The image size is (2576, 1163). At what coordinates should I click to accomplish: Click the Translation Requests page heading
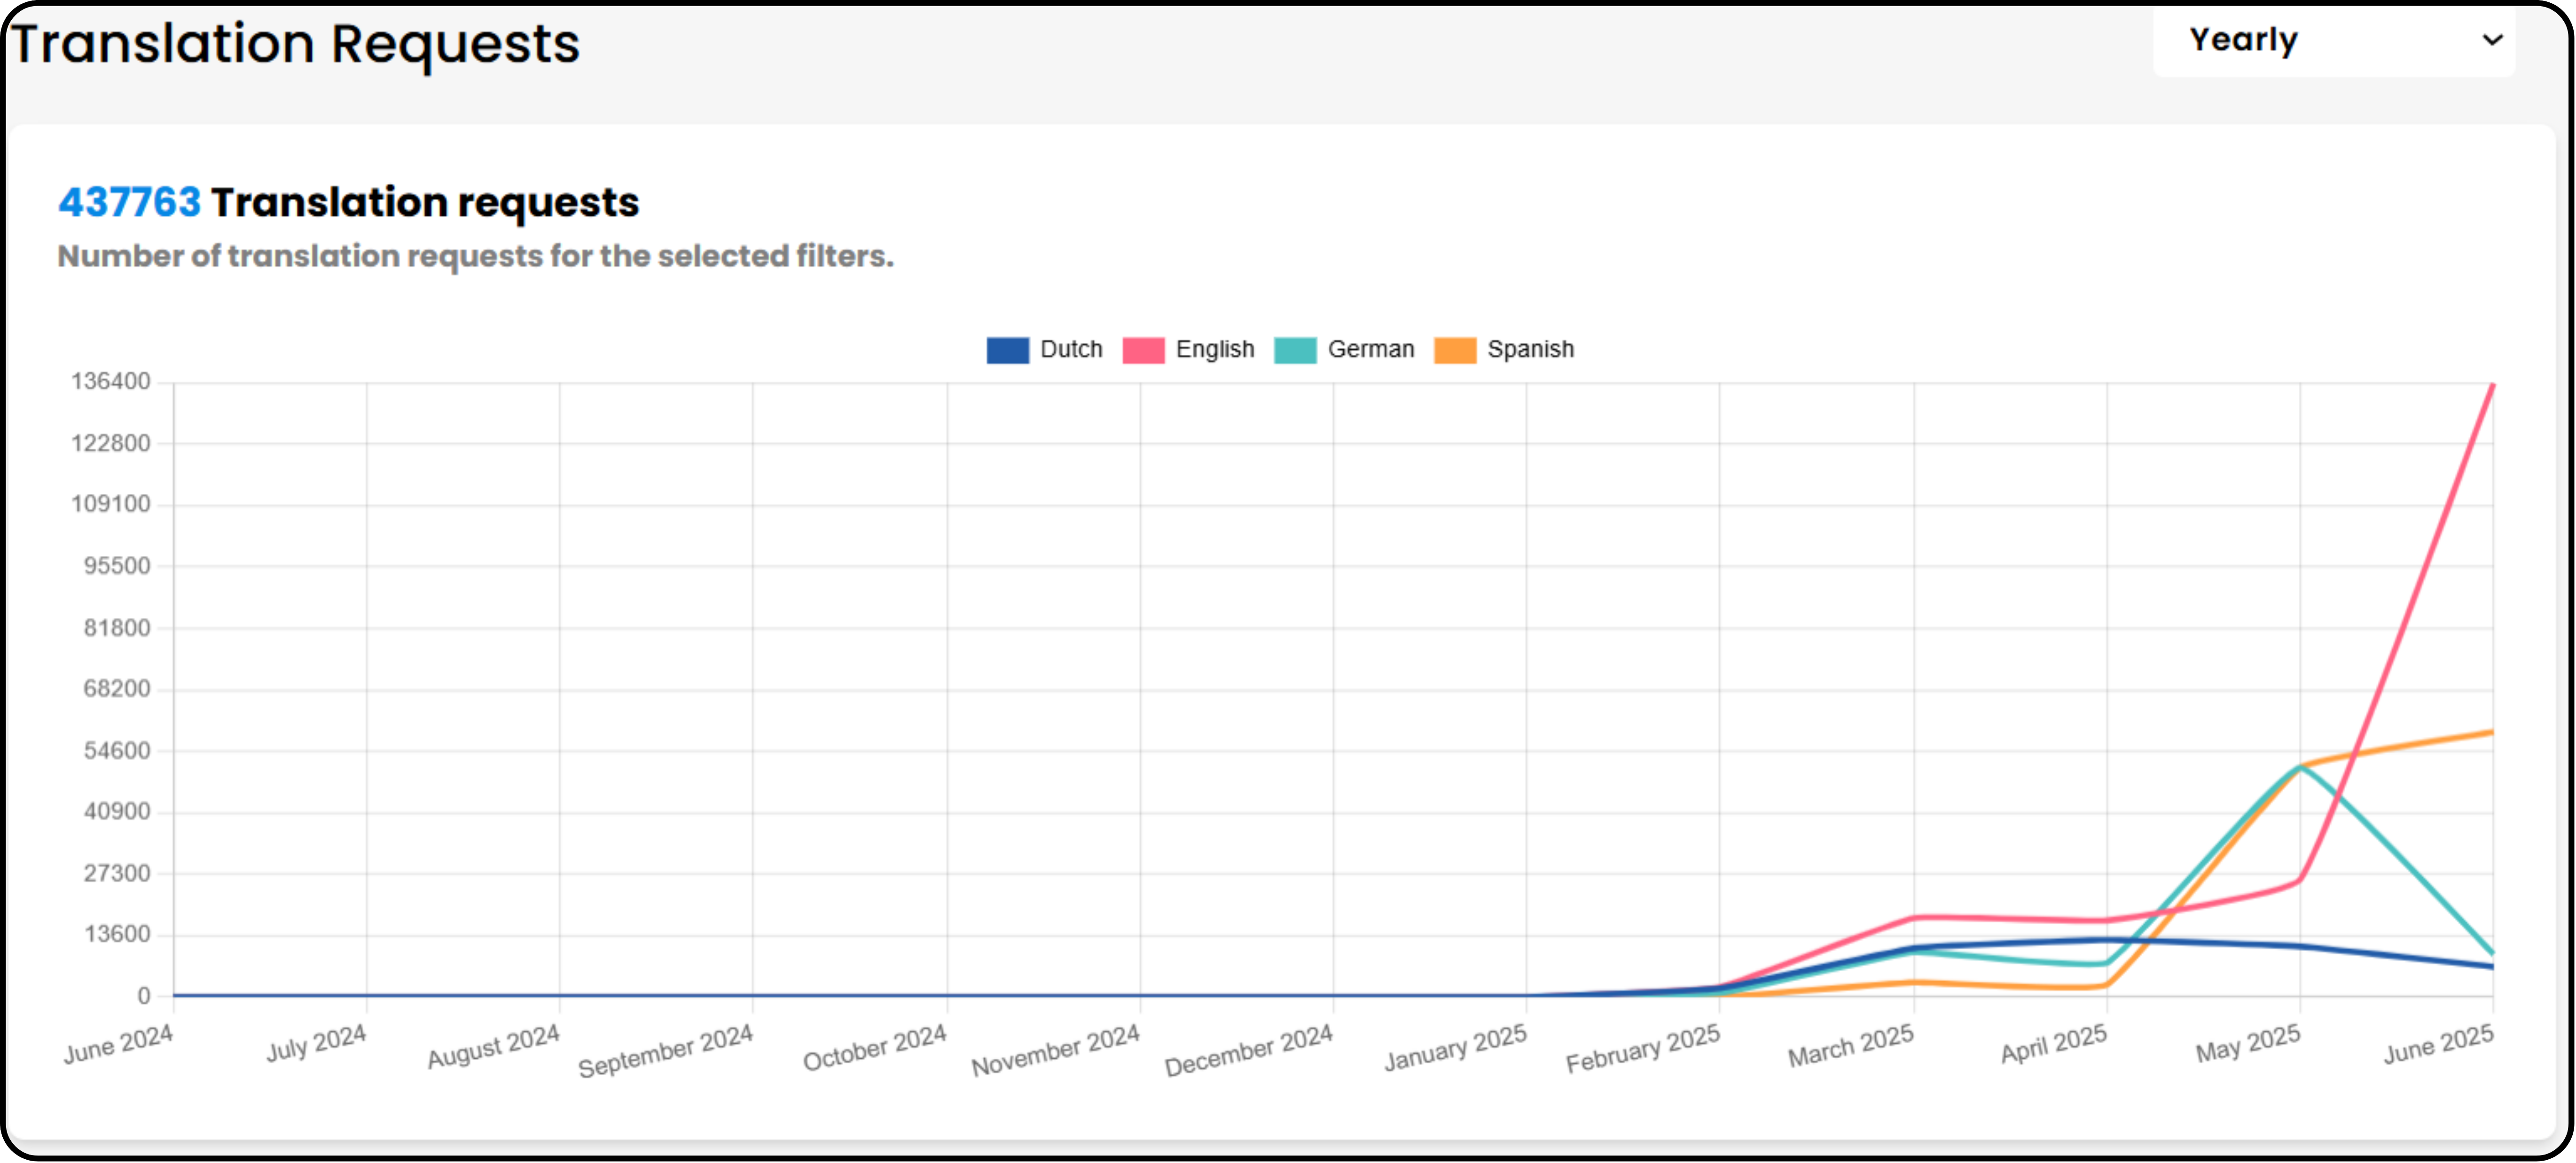coord(295,44)
